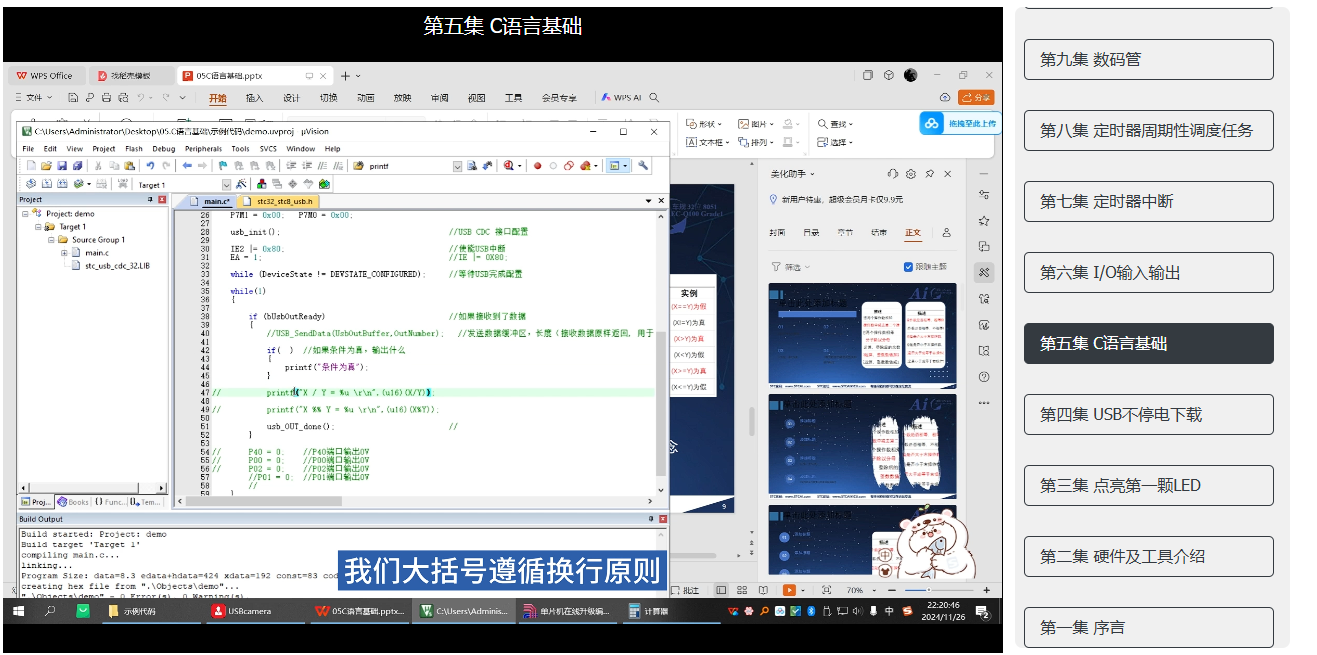Open notification center in taskbar

point(982,610)
